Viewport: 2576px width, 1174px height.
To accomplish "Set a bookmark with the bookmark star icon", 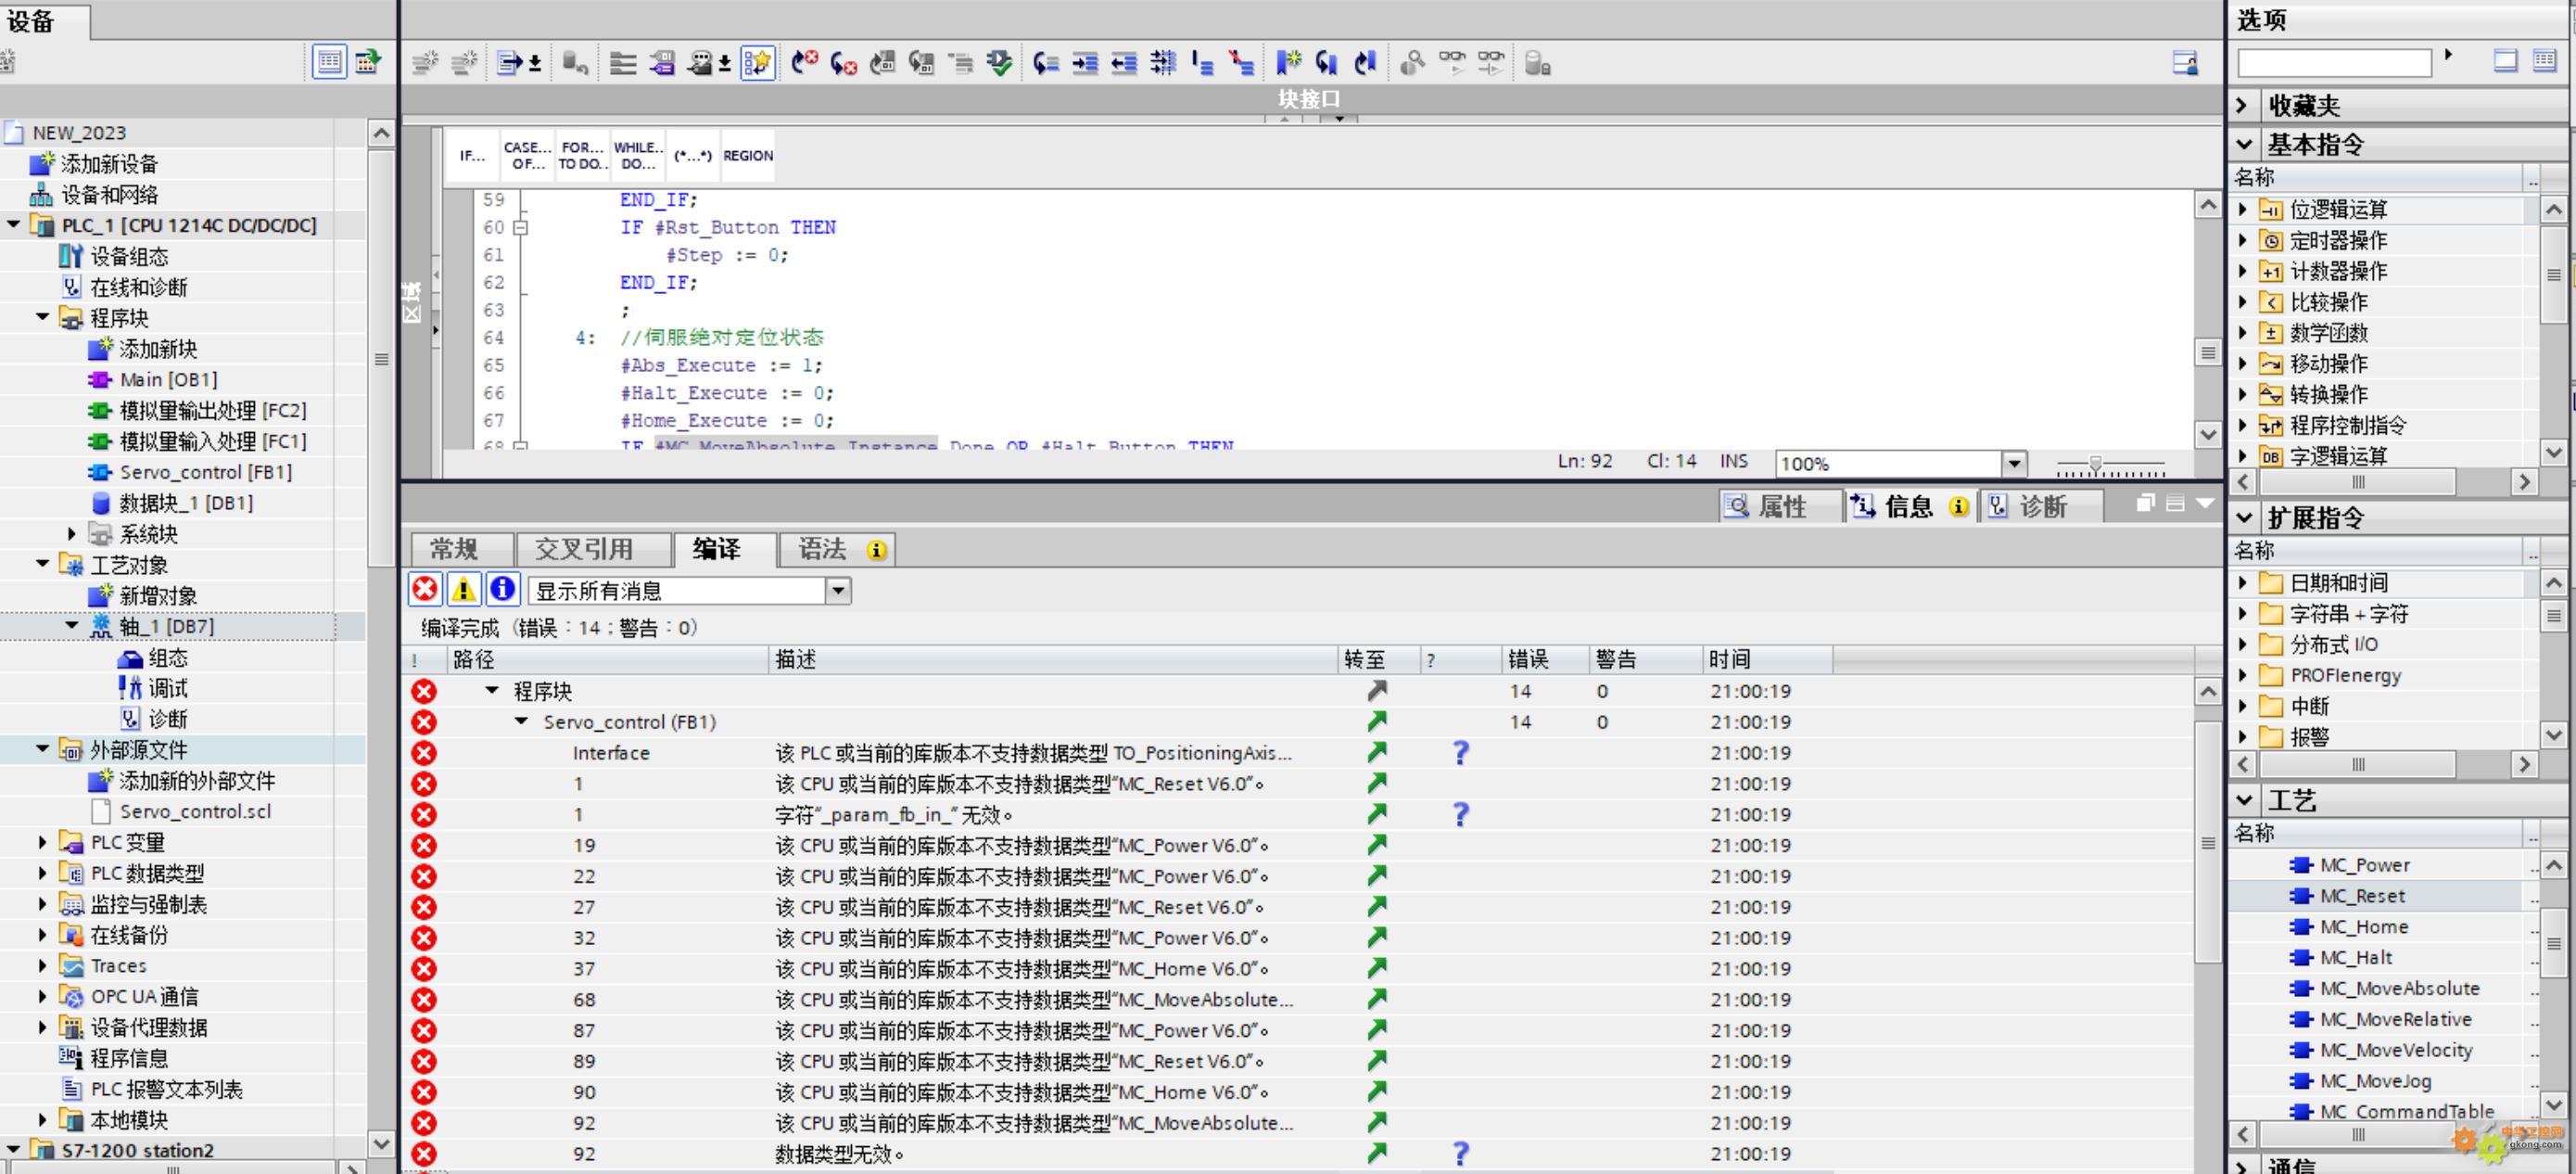I will (x=1288, y=64).
